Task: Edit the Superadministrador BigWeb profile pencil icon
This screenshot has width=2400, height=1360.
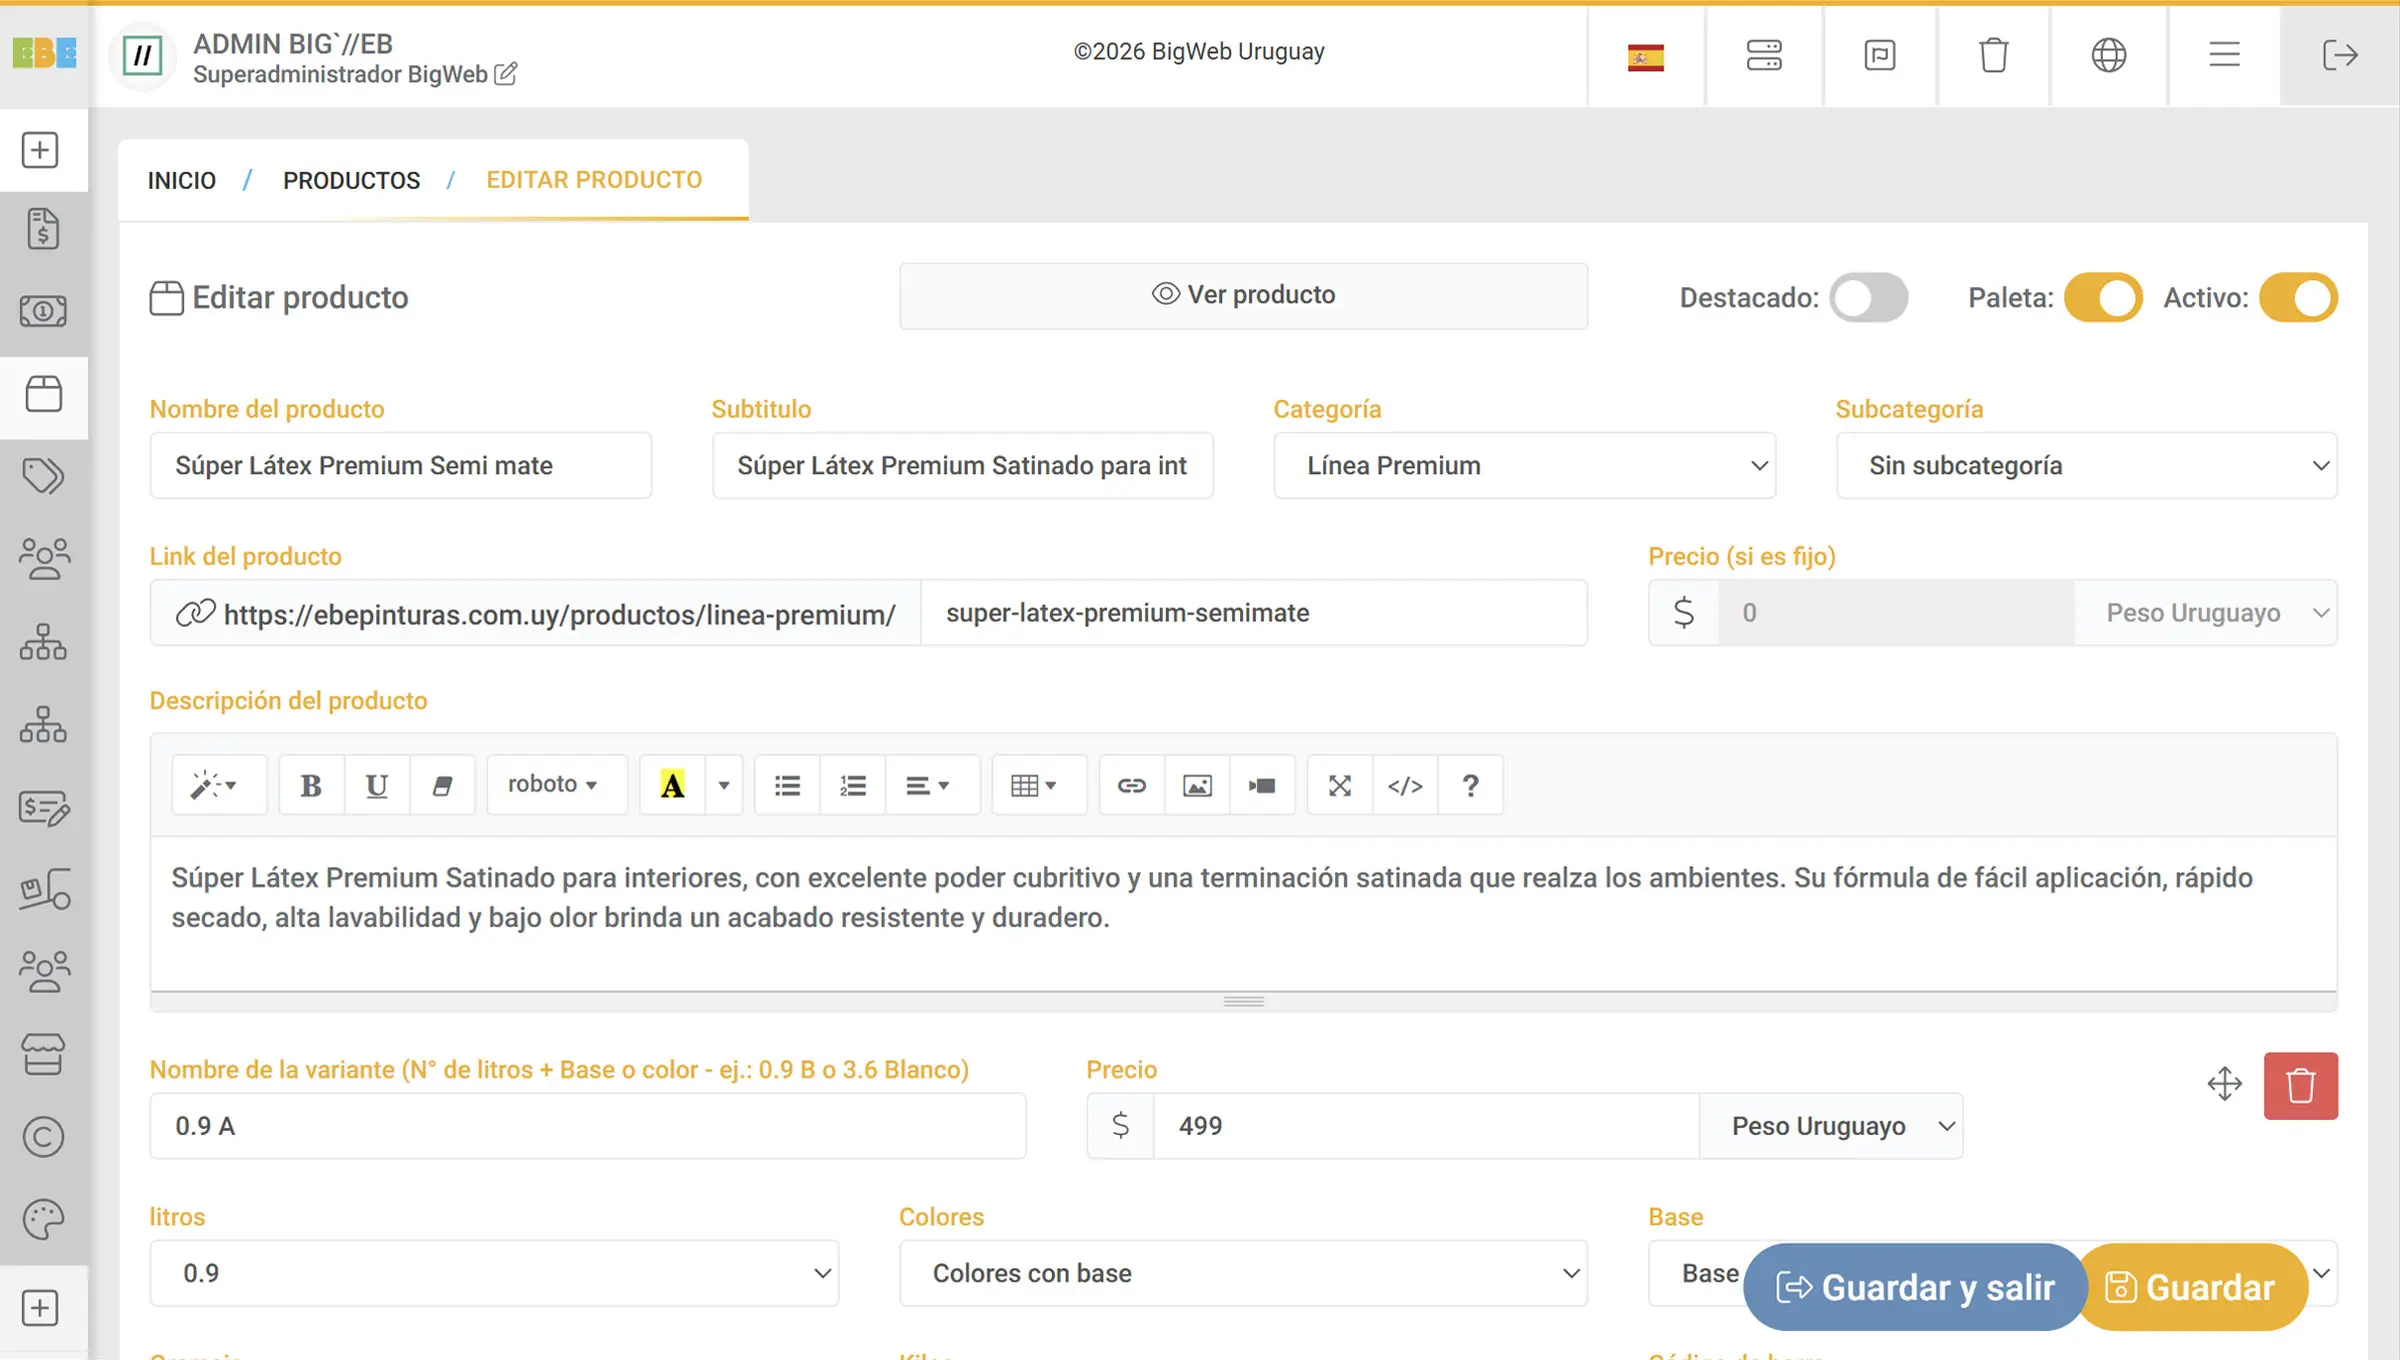Action: pos(506,74)
